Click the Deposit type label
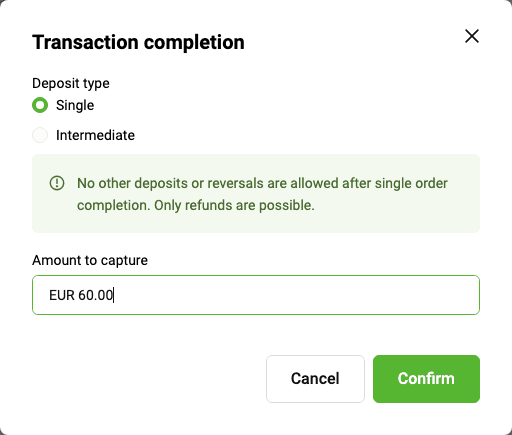The height and width of the screenshot is (435, 512). [x=71, y=83]
